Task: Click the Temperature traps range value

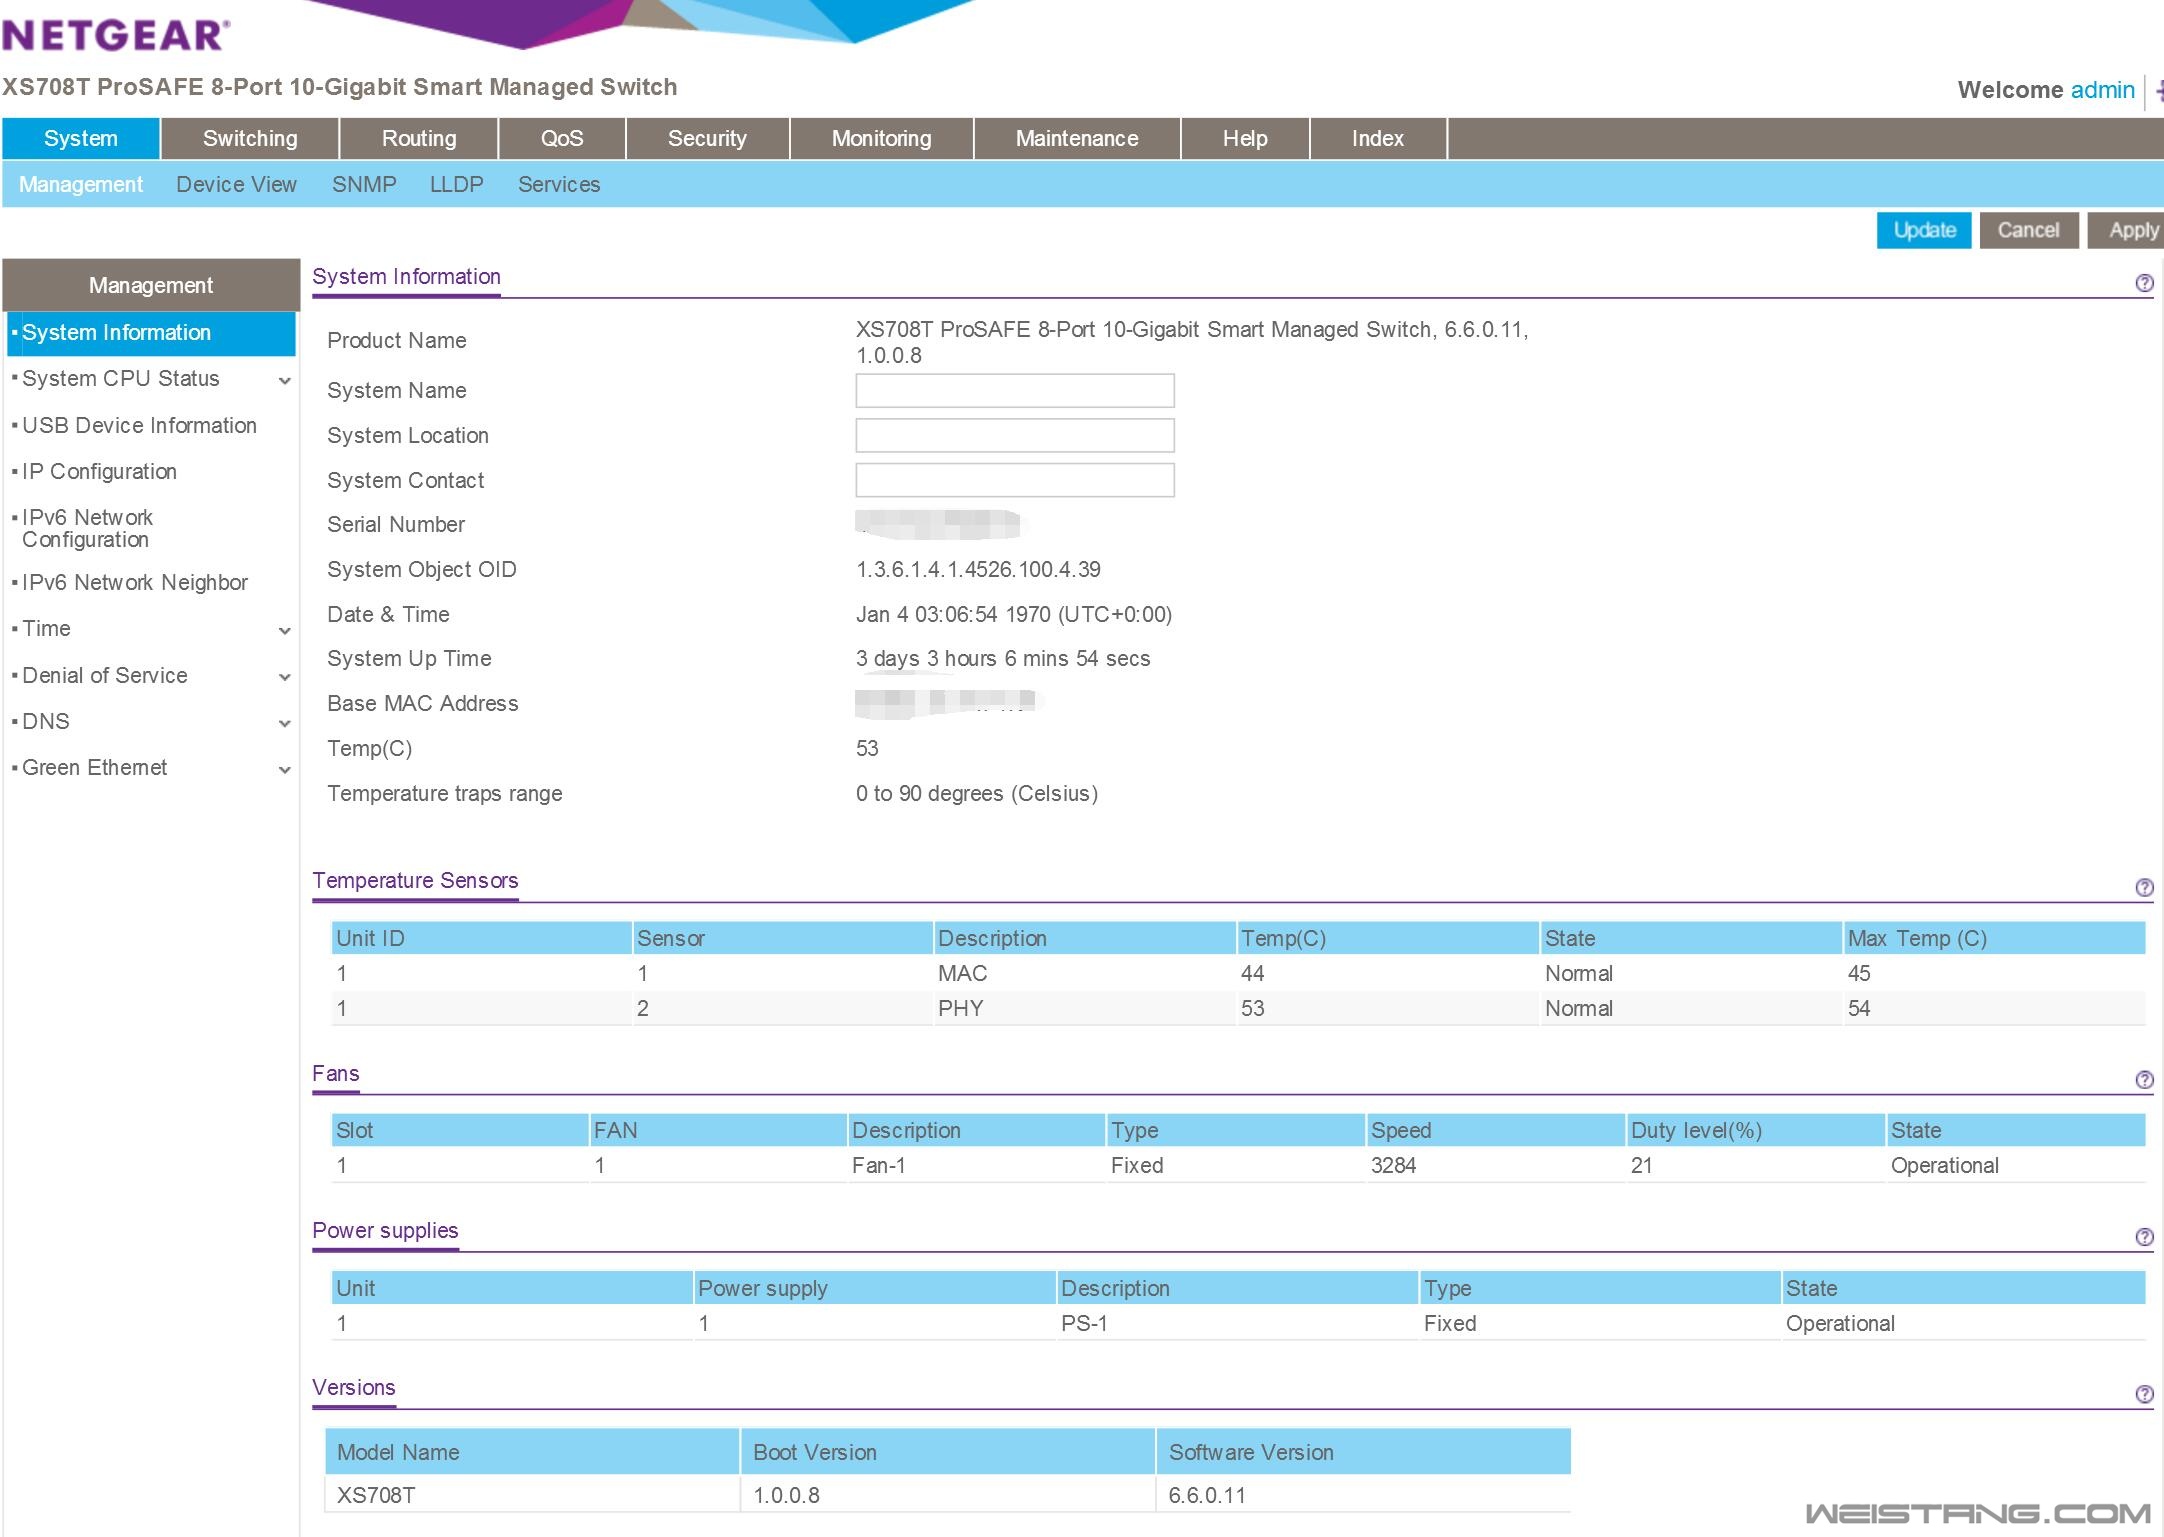Action: 977,793
